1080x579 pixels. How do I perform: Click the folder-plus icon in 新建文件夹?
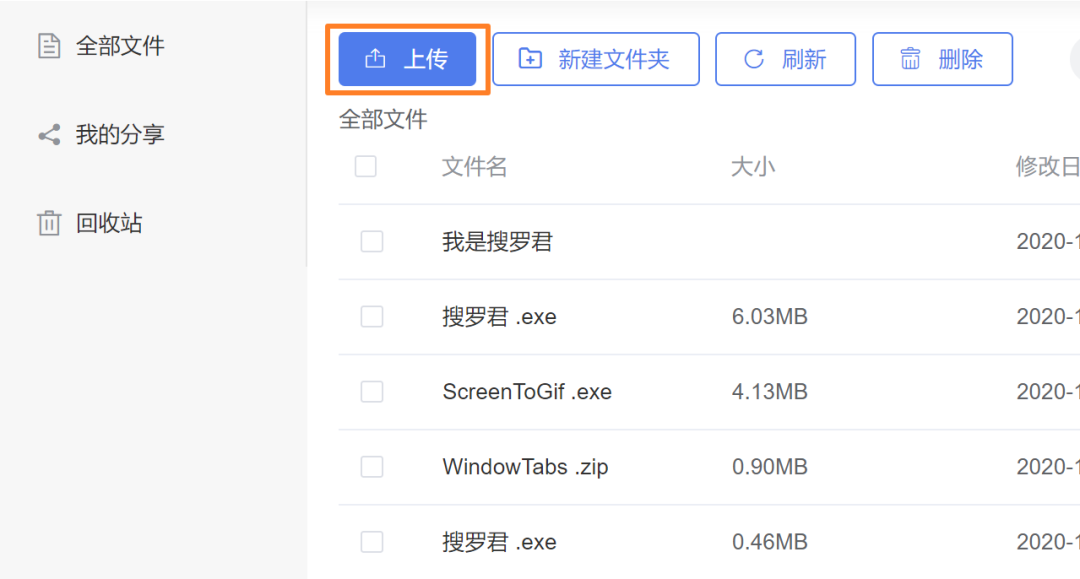(x=530, y=59)
